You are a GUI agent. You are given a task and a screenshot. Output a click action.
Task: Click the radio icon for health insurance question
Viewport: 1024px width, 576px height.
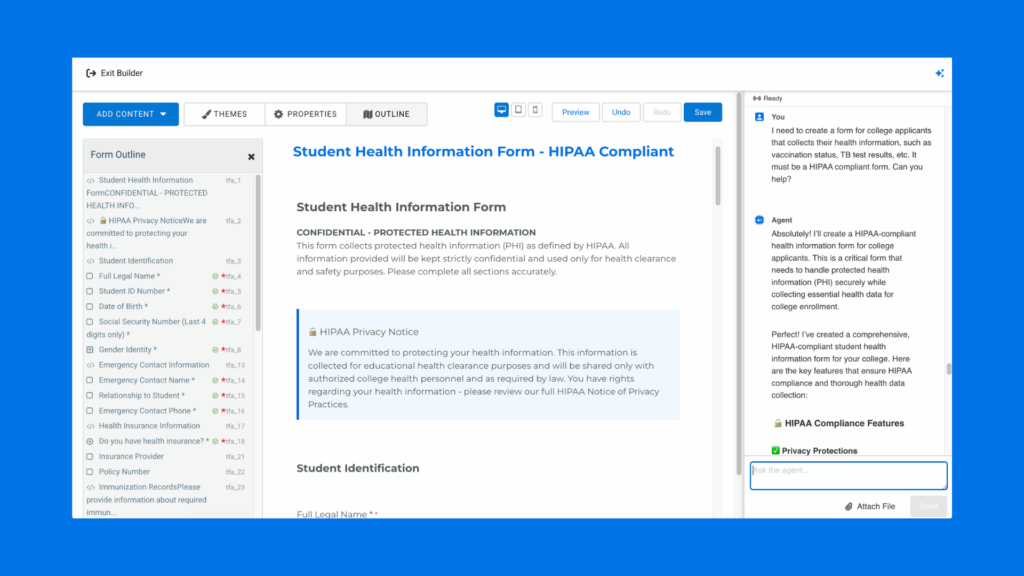tap(90, 441)
